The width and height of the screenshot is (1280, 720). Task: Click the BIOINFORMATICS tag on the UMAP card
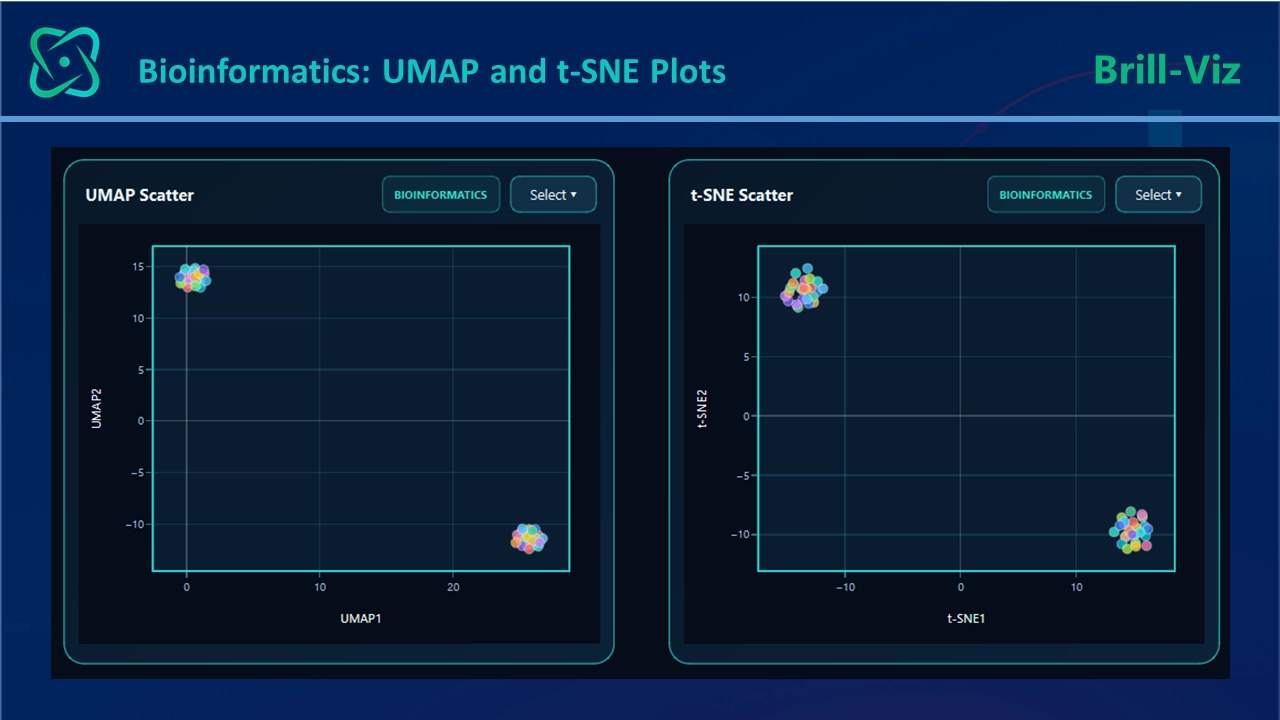[x=440, y=195]
